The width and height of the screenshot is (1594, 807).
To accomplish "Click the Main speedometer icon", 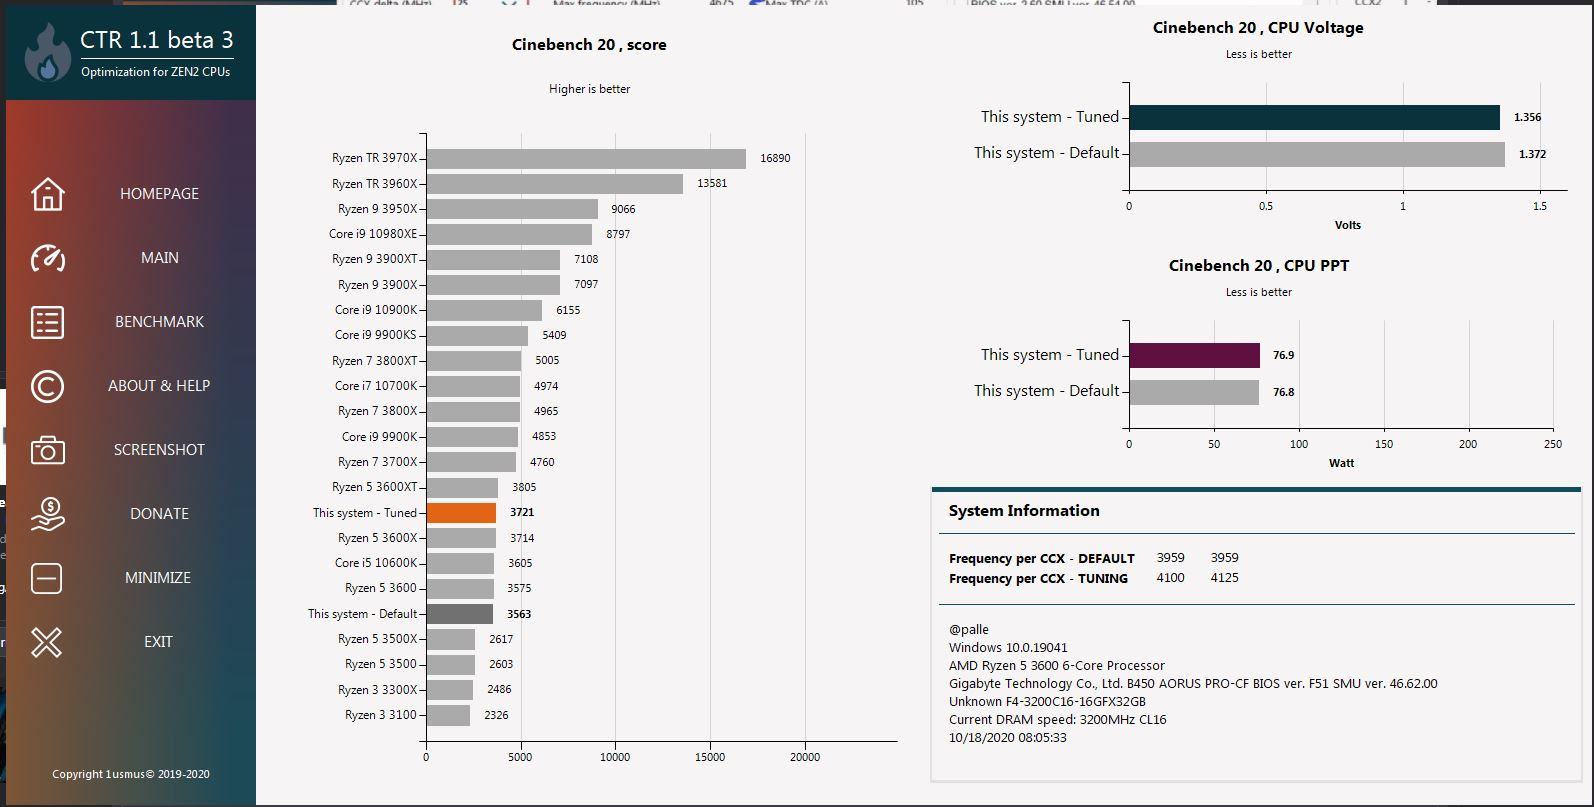I will [47, 258].
